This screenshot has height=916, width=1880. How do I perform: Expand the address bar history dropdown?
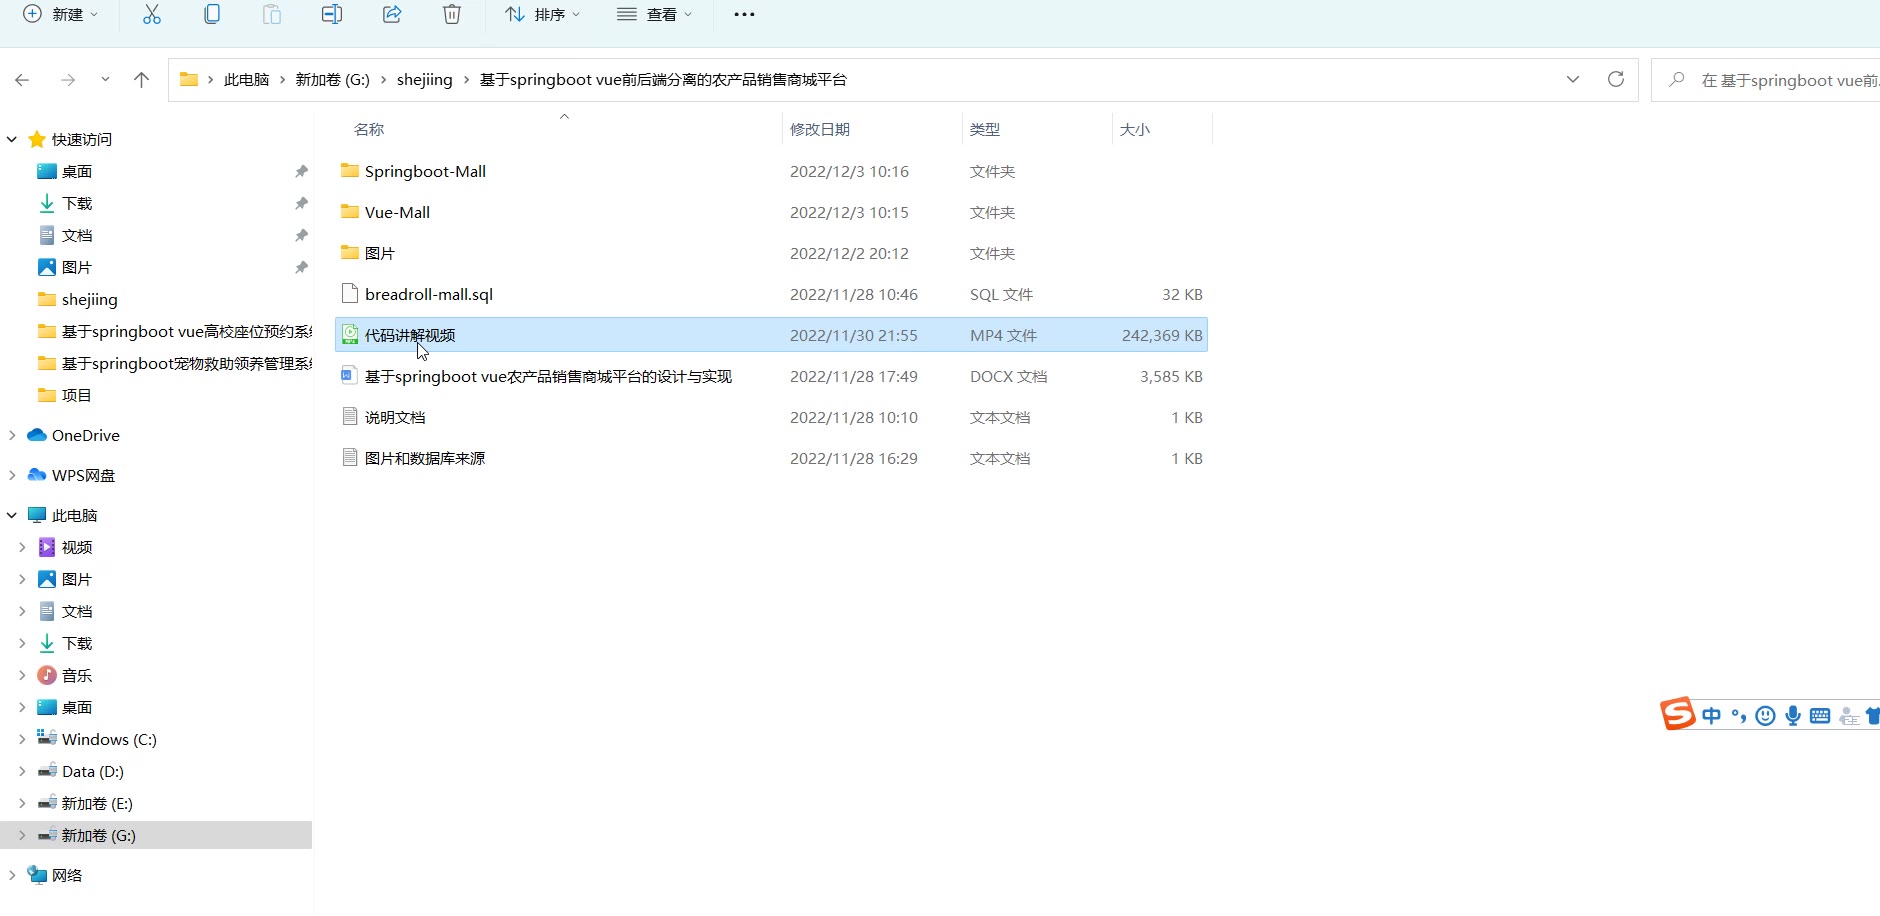click(x=1573, y=80)
